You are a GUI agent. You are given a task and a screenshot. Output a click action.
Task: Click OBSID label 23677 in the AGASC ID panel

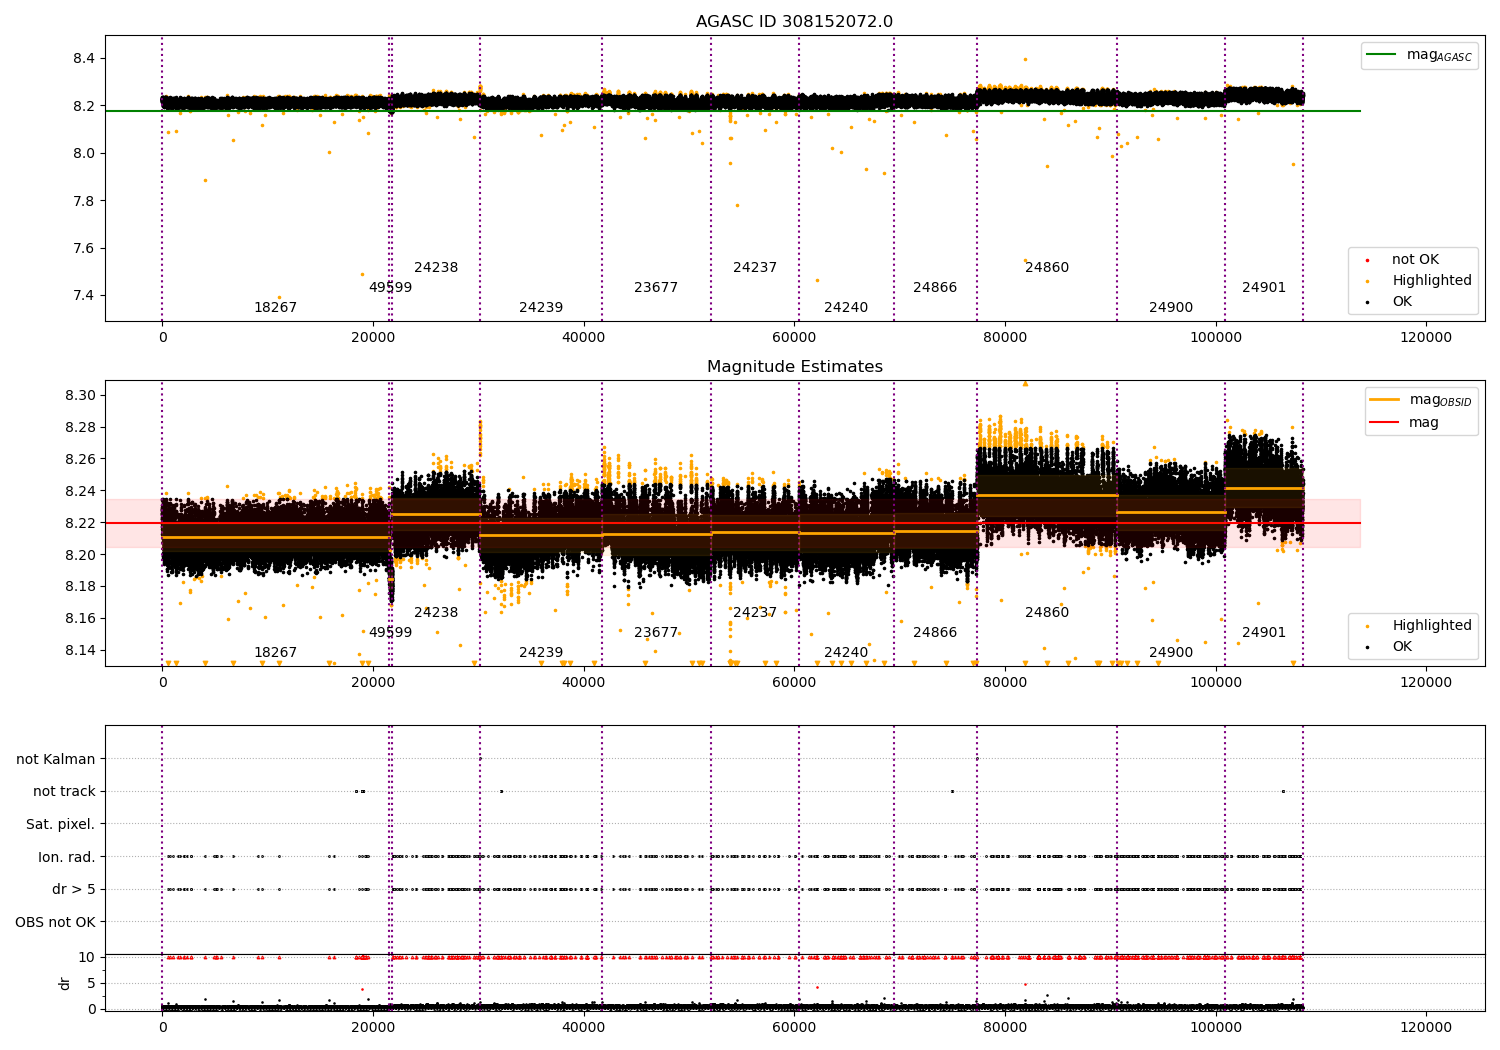[x=656, y=287]
